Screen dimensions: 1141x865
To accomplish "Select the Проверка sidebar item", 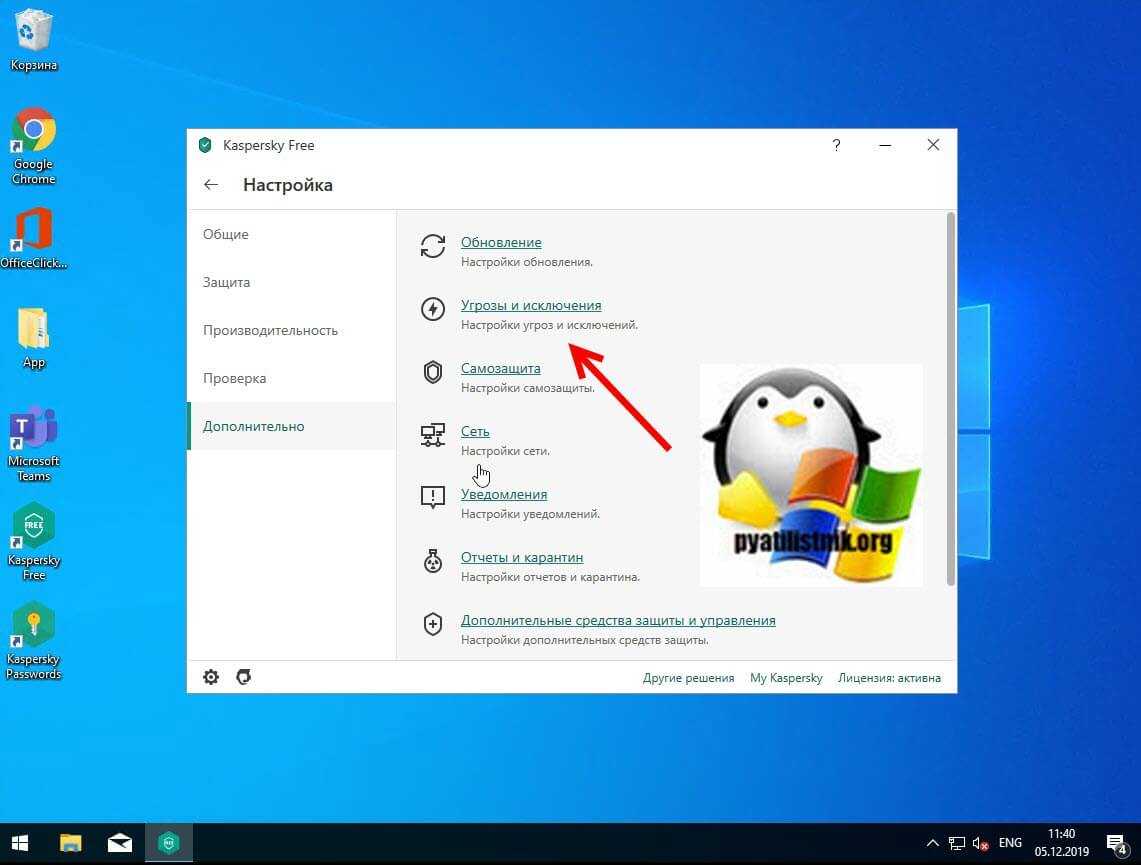I will coord(234,378).
